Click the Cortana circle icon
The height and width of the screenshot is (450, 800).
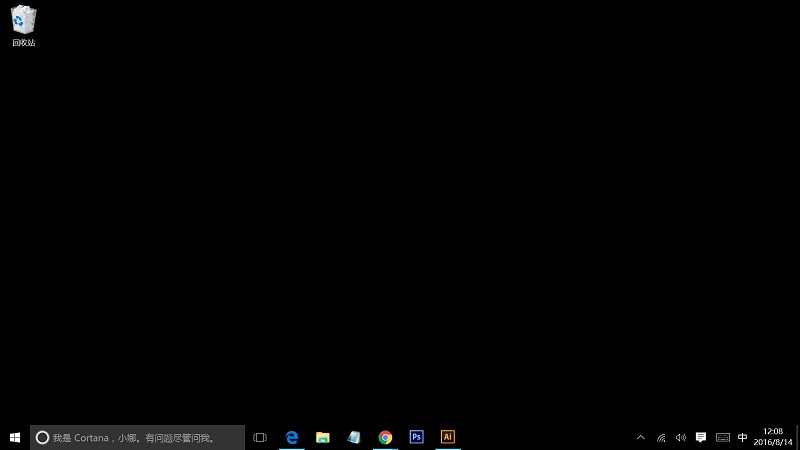point(42,437)
